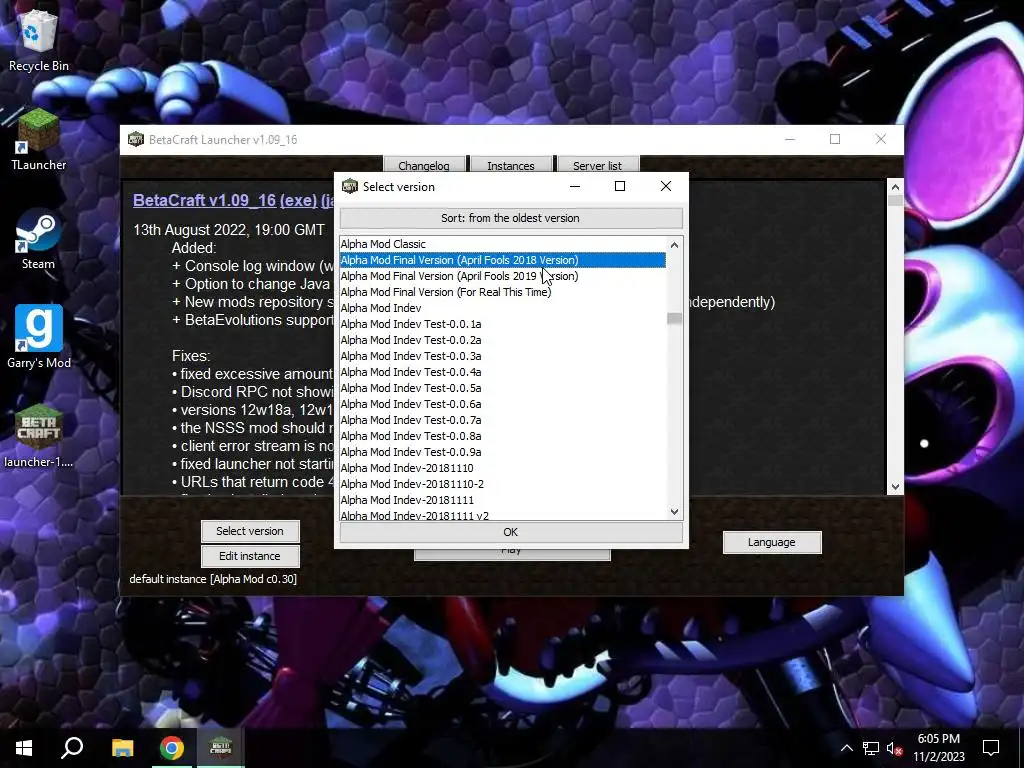
Task: Click changelog scrollbar up arrow
Action: pyautogui.click(x=895, y=187)
